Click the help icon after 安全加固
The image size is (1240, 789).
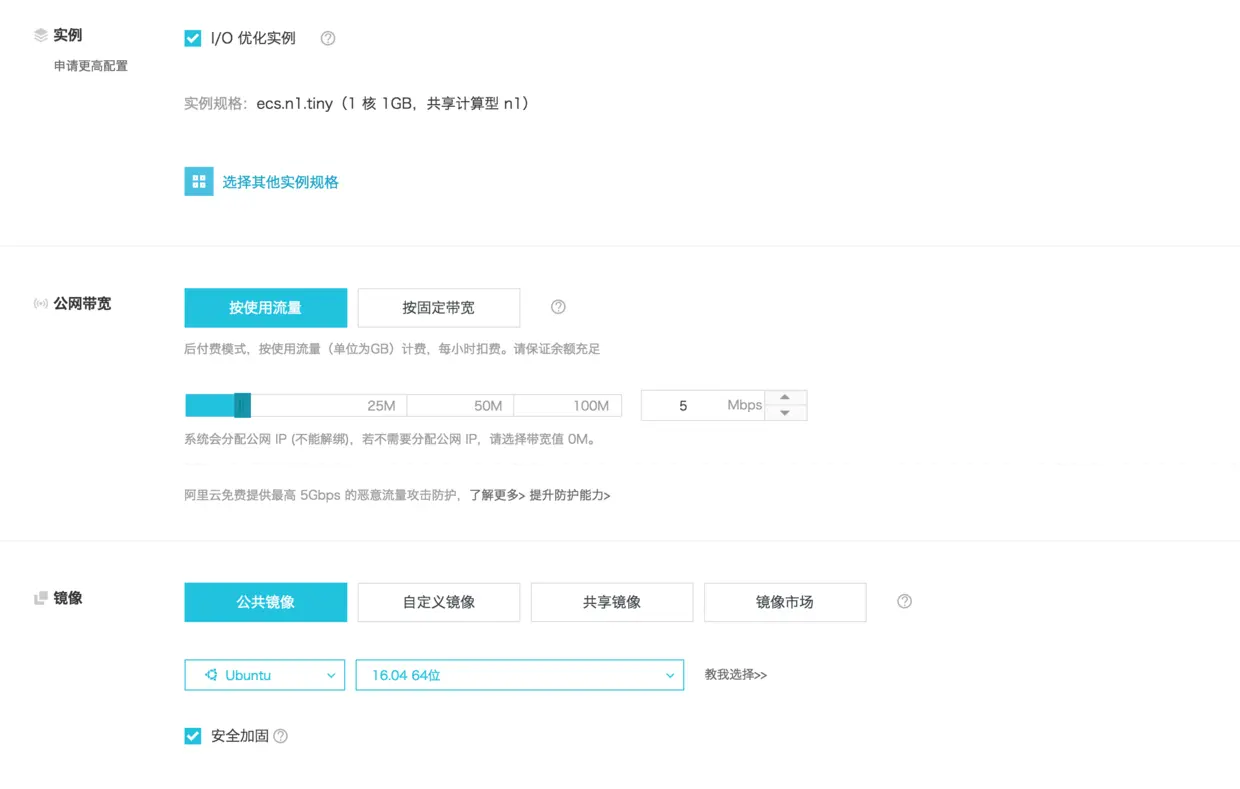[x=279, y=735]
